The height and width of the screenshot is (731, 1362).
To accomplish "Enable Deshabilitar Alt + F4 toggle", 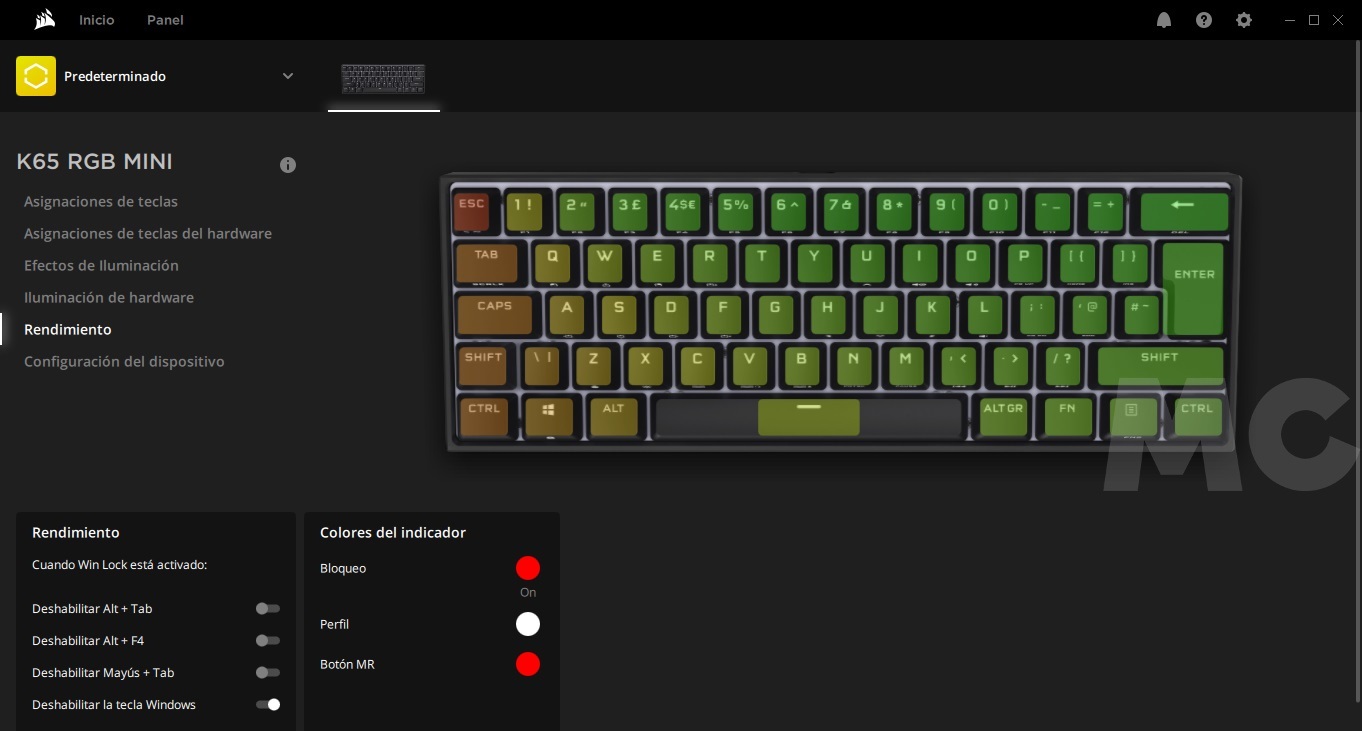I will [x=267, y=640].
